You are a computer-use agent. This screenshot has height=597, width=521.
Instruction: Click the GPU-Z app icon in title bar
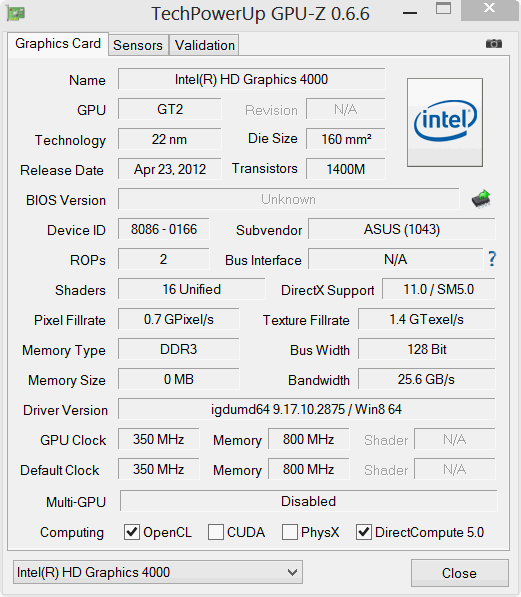tap(16, 13)
